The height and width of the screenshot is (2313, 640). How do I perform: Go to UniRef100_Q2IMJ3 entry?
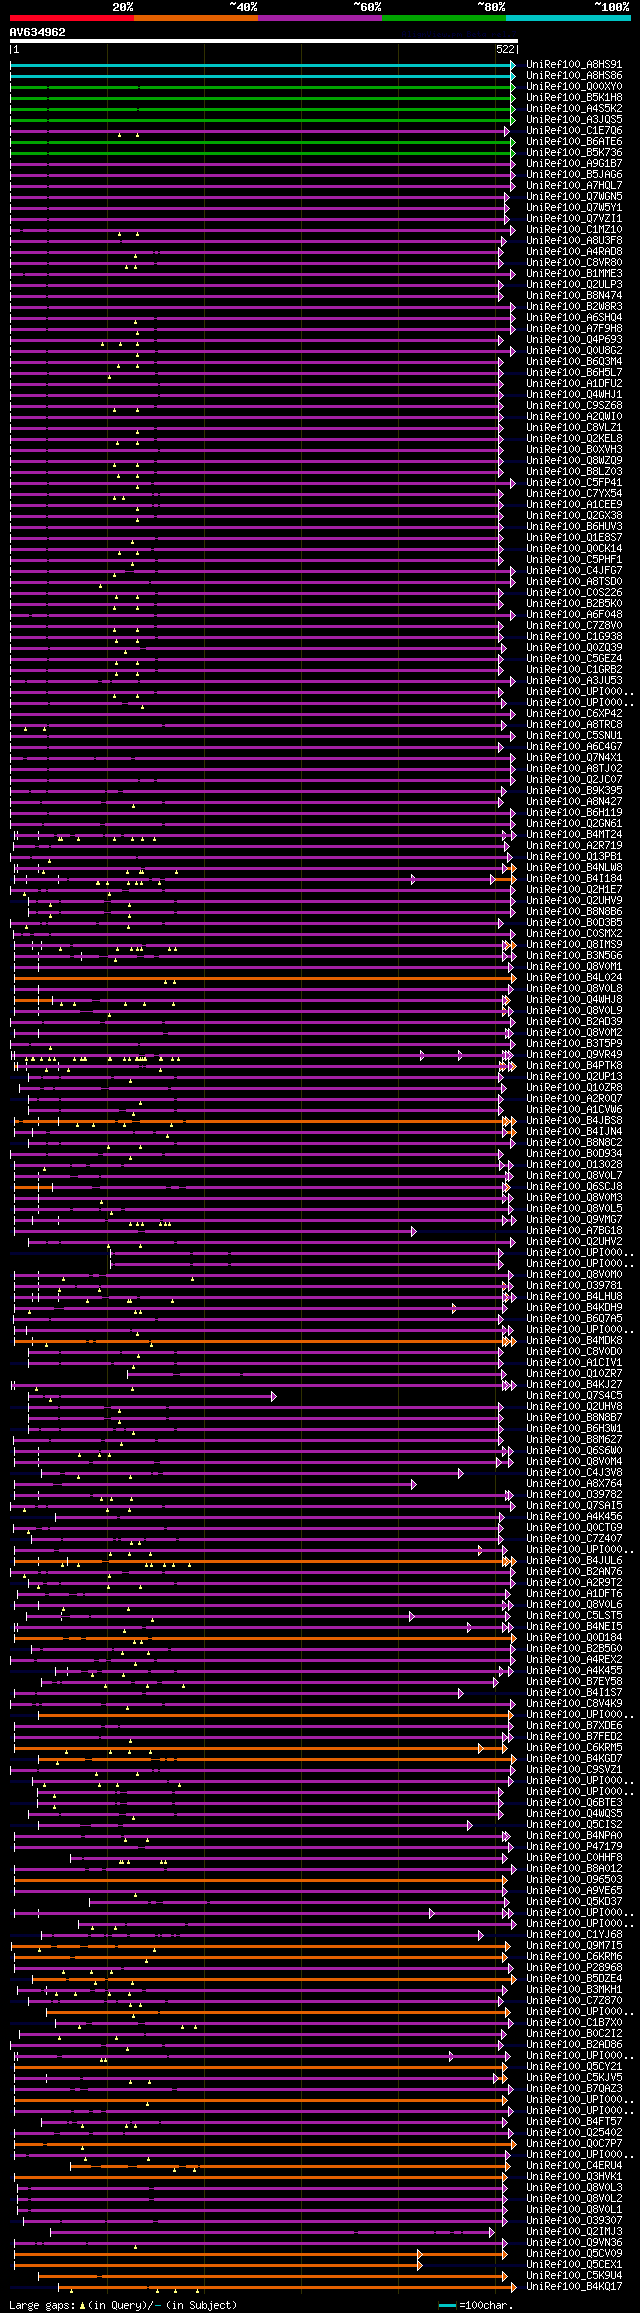coord(574,2232)
